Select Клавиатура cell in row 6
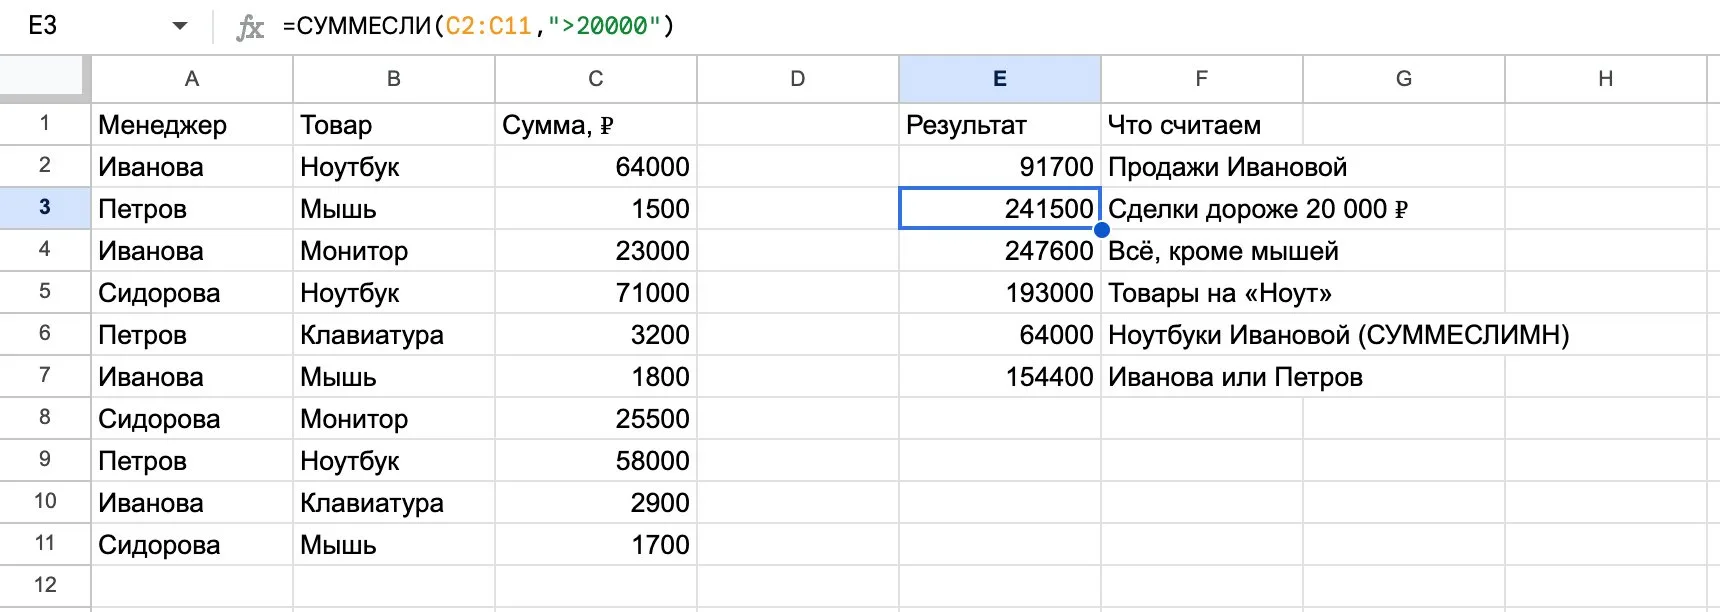1720x612 pixels. pyautogui.click(x=394, y=335)
